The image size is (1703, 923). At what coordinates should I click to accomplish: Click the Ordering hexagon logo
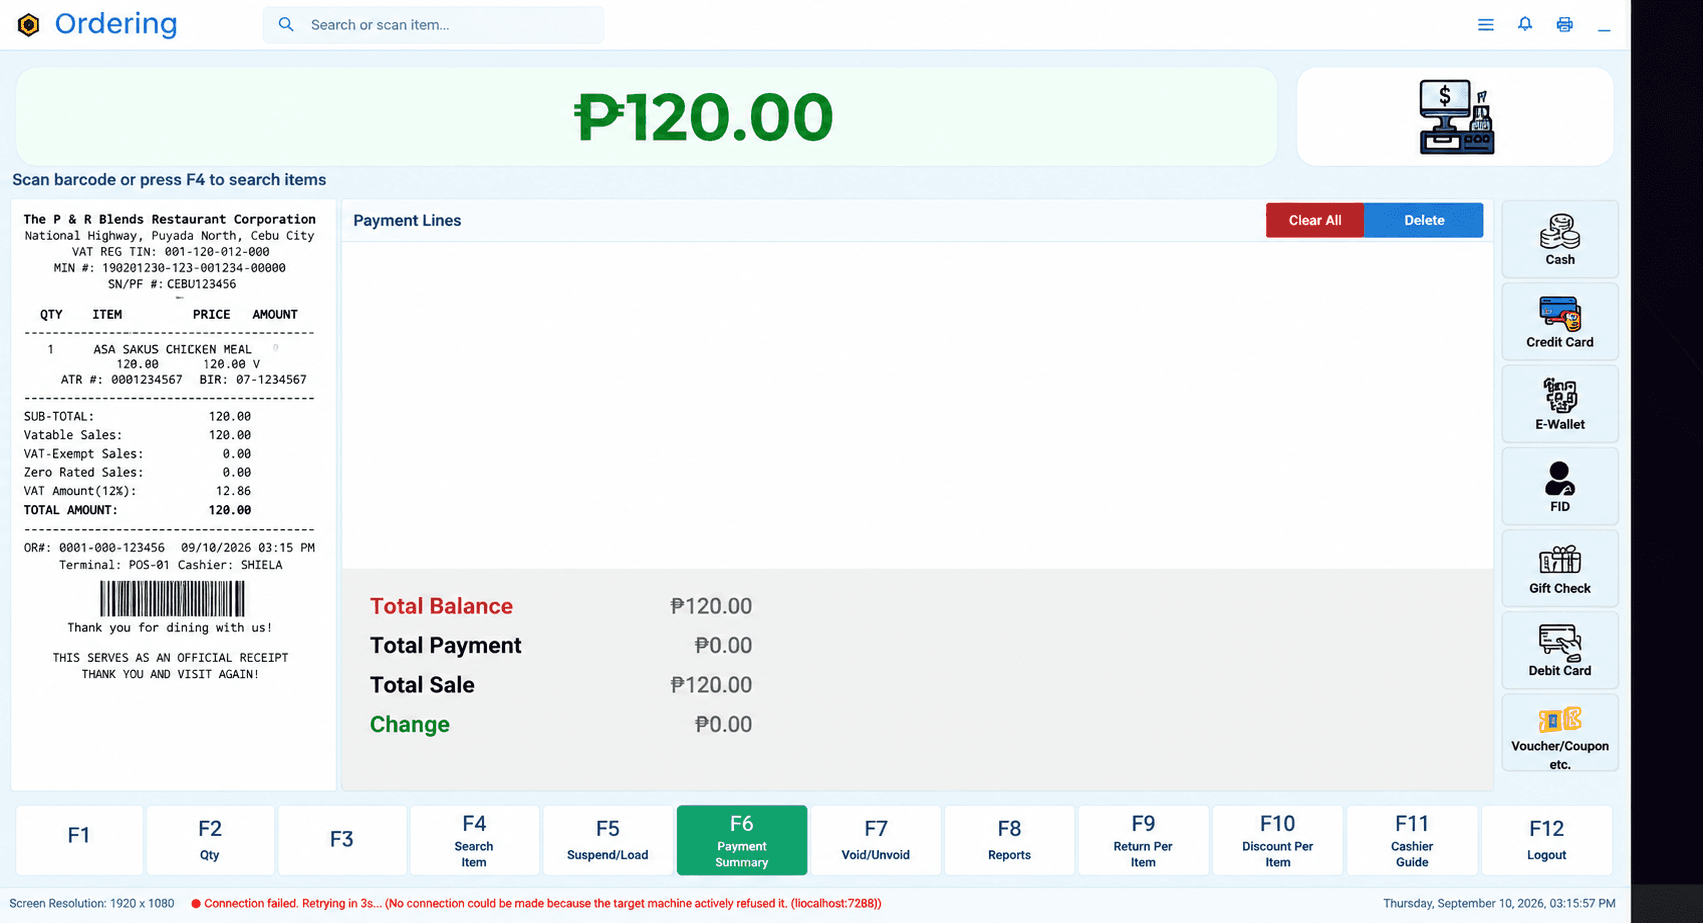point(29,24)
